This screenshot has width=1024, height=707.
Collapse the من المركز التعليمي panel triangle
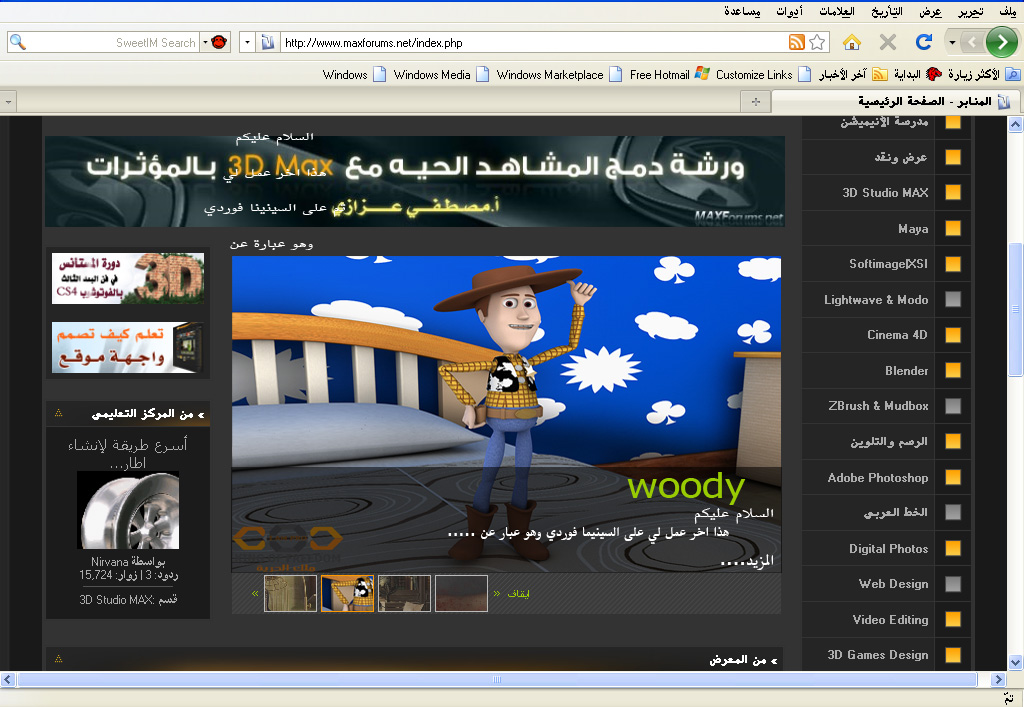pyautogui.click(x=58, y=413)
